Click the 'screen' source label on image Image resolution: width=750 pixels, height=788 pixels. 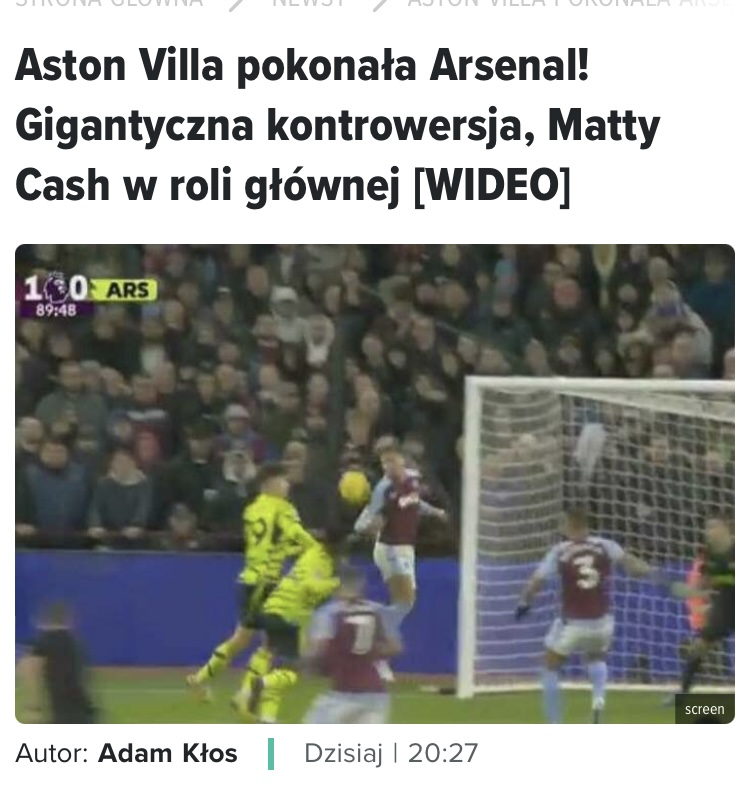704,709
